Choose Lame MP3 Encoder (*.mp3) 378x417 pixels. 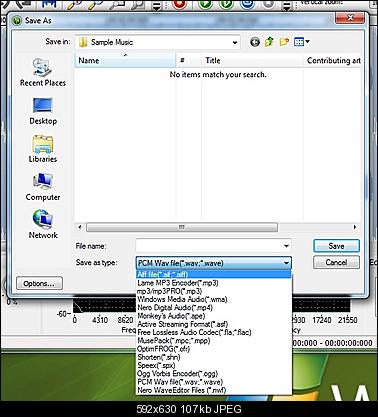coord(213,283)
